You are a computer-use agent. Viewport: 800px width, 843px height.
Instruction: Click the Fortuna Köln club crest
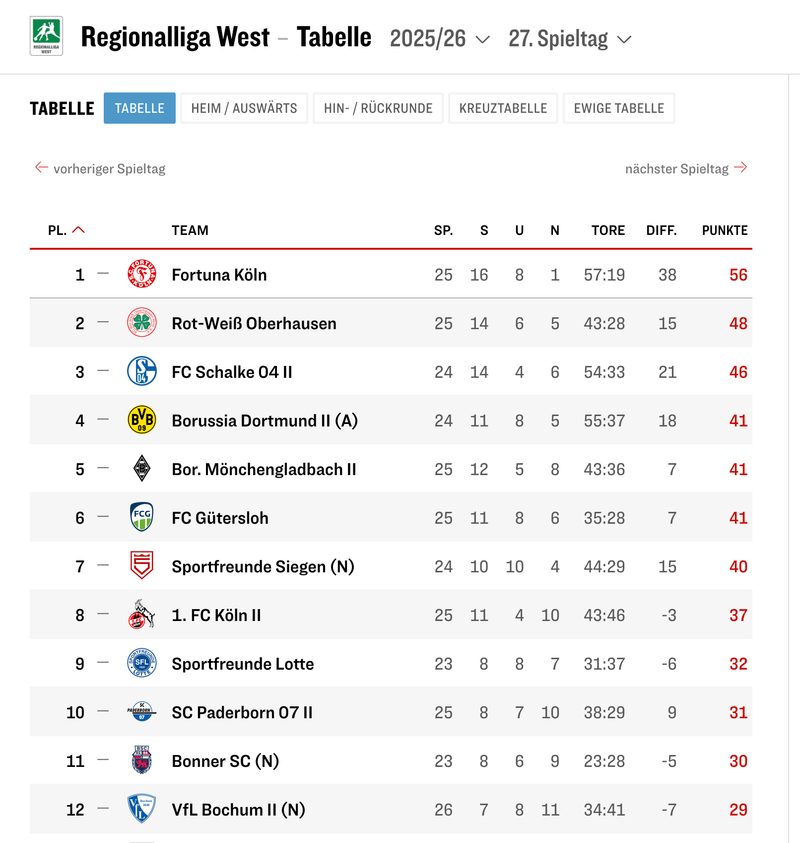[x=142, y=274]
